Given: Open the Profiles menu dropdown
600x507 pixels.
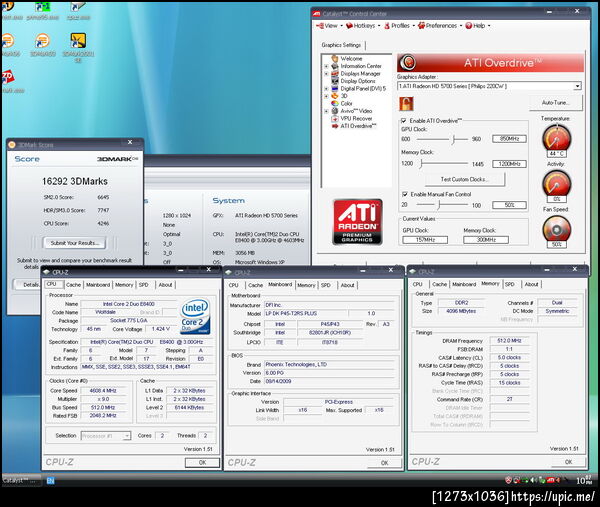Looking at the screenshot, I should 399,26.
